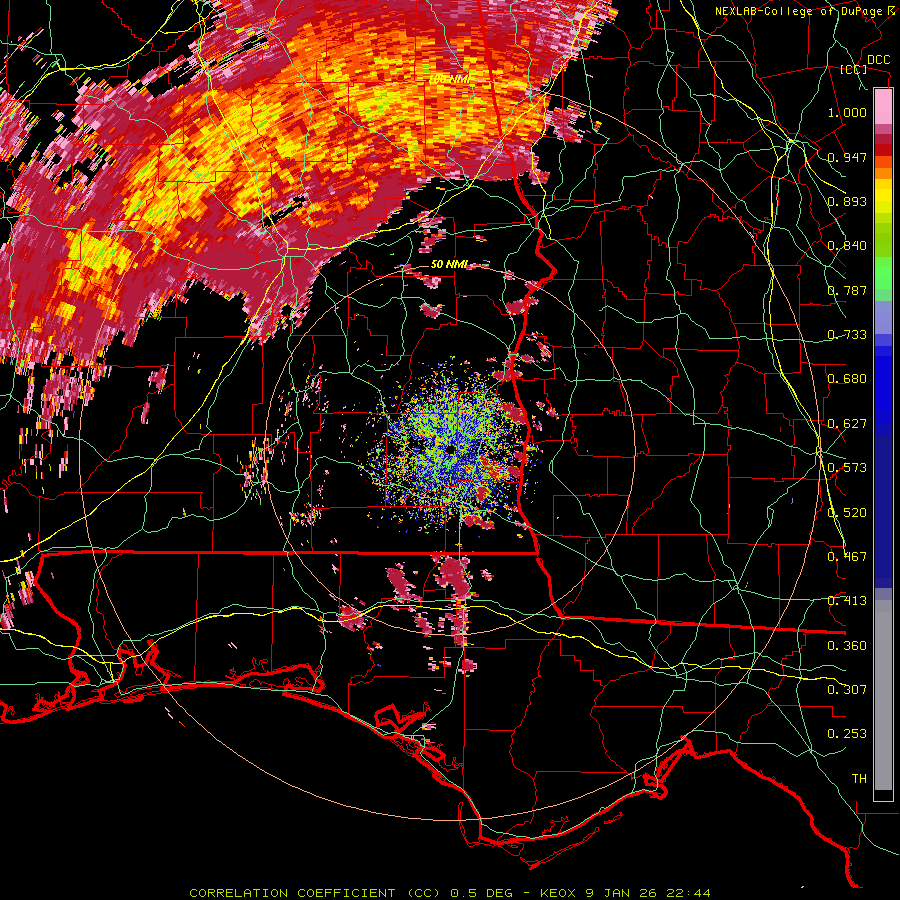
Task: Select the 0.413 legend value
Action: tap(847, 601)
